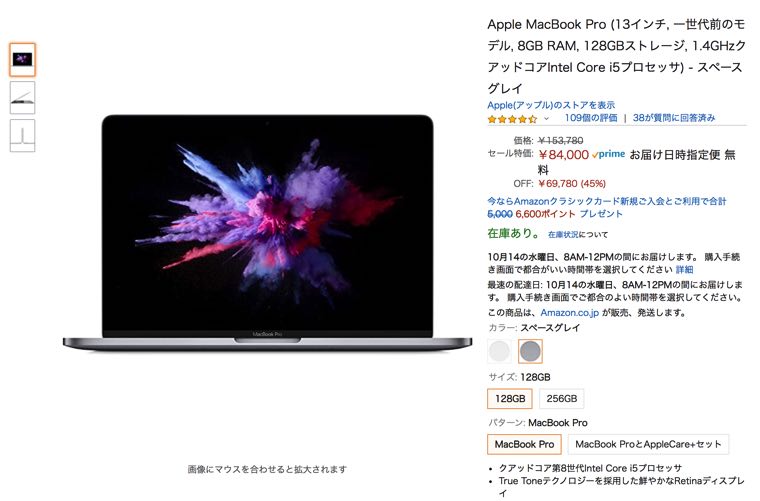The height and width of the screenshot is (501, 760).
Task: Choose the silver color swatch
Action: pyautogui.click(x=499, y=351)
